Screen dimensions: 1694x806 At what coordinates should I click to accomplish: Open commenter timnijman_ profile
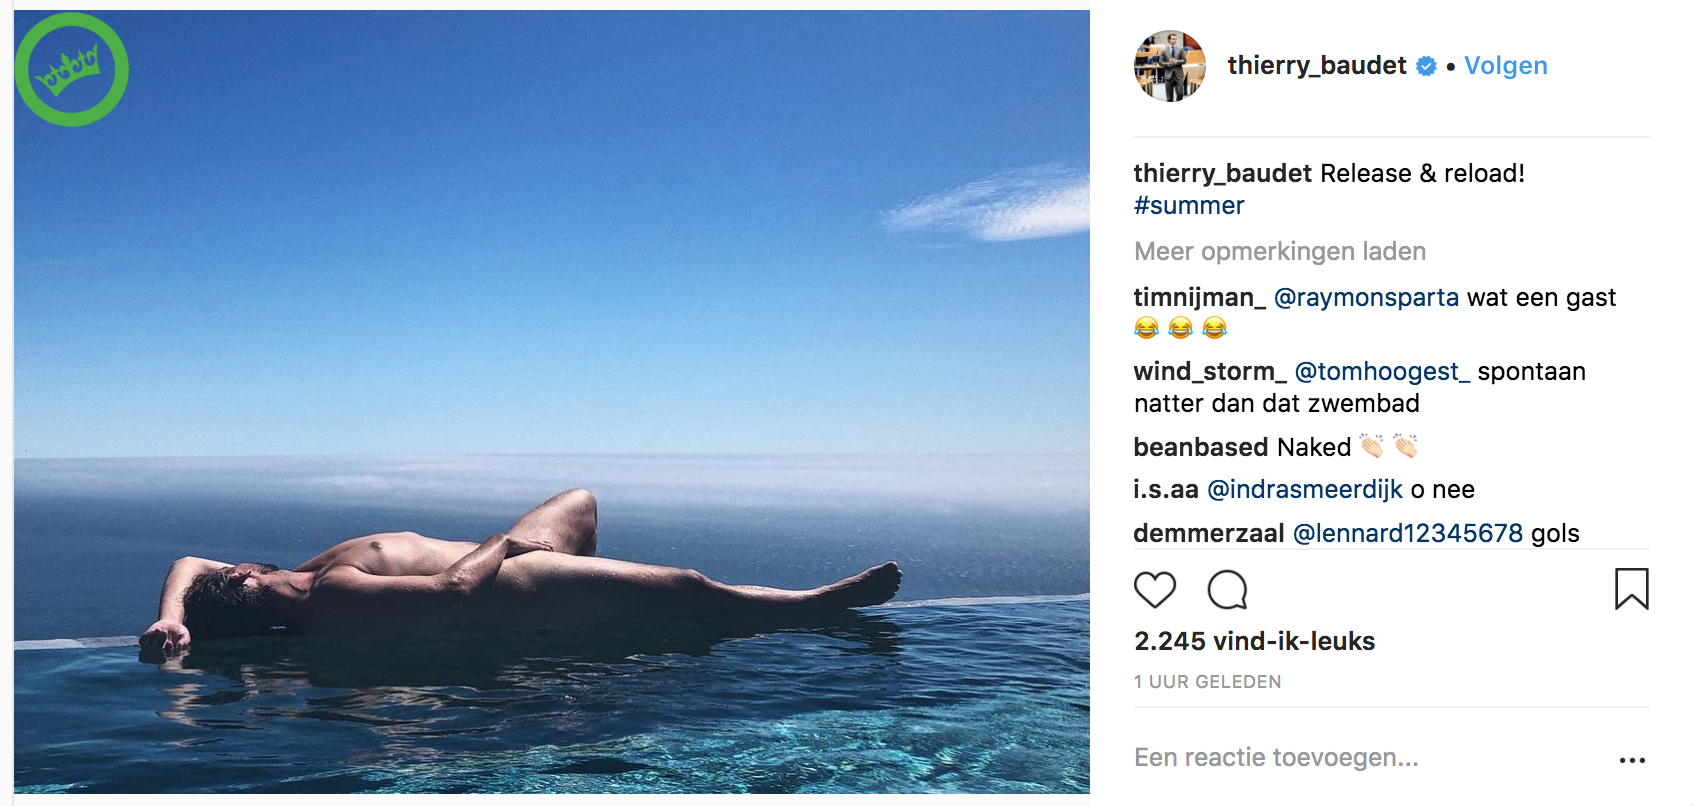tap(1199, 298)
